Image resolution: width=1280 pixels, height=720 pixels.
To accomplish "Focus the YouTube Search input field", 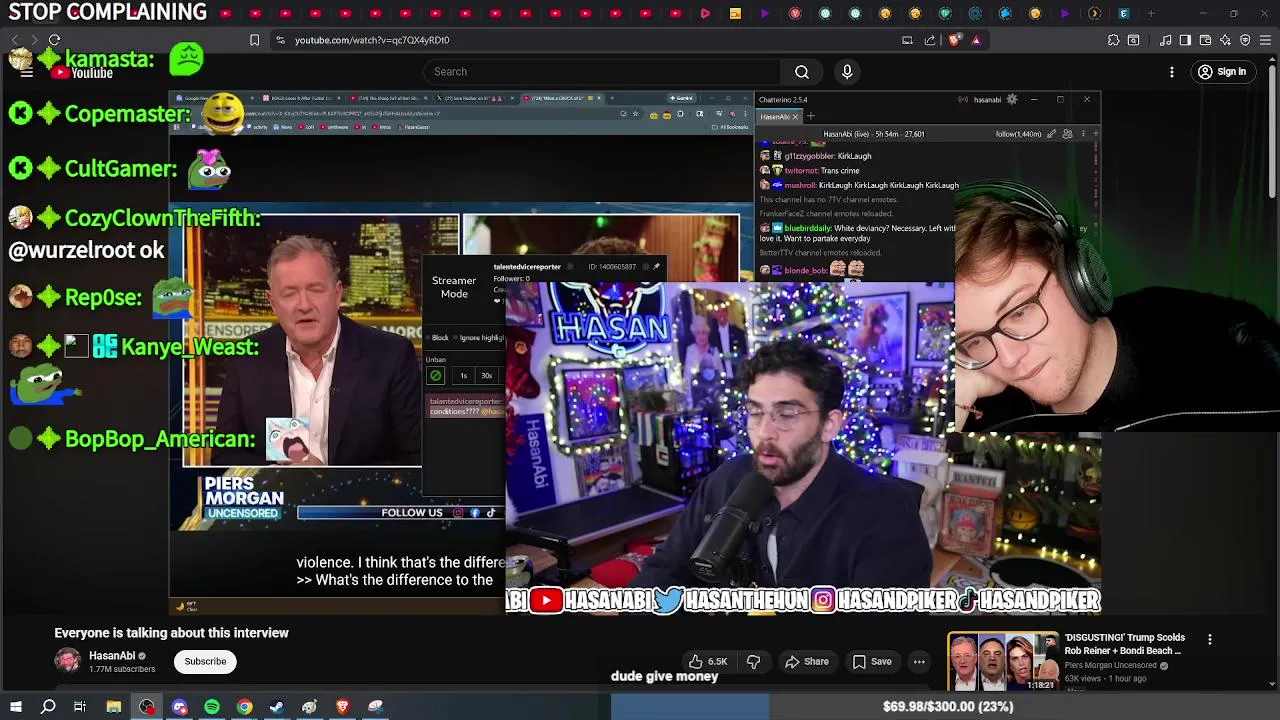I will [603, 72].
